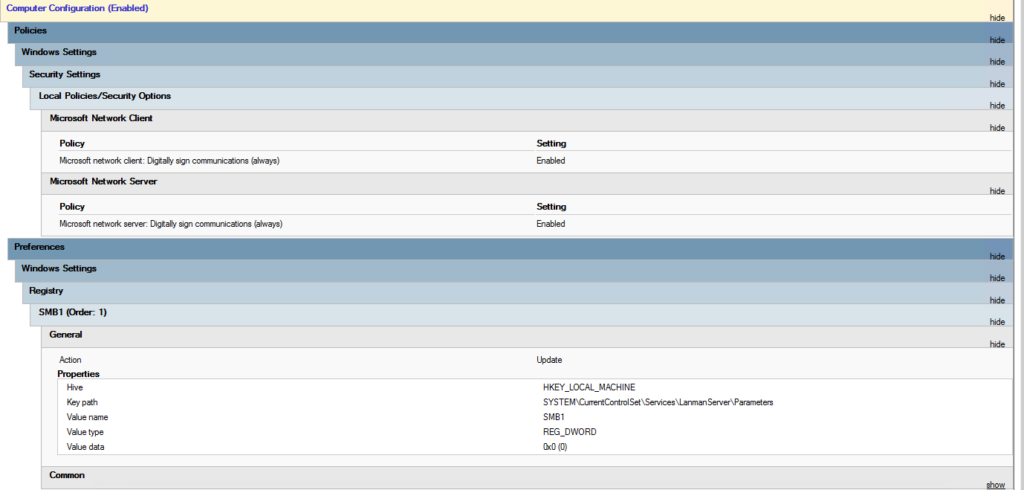Click the Computer Configuration (Enabled) heading
1024x490 pixels.
pos(77,8)
